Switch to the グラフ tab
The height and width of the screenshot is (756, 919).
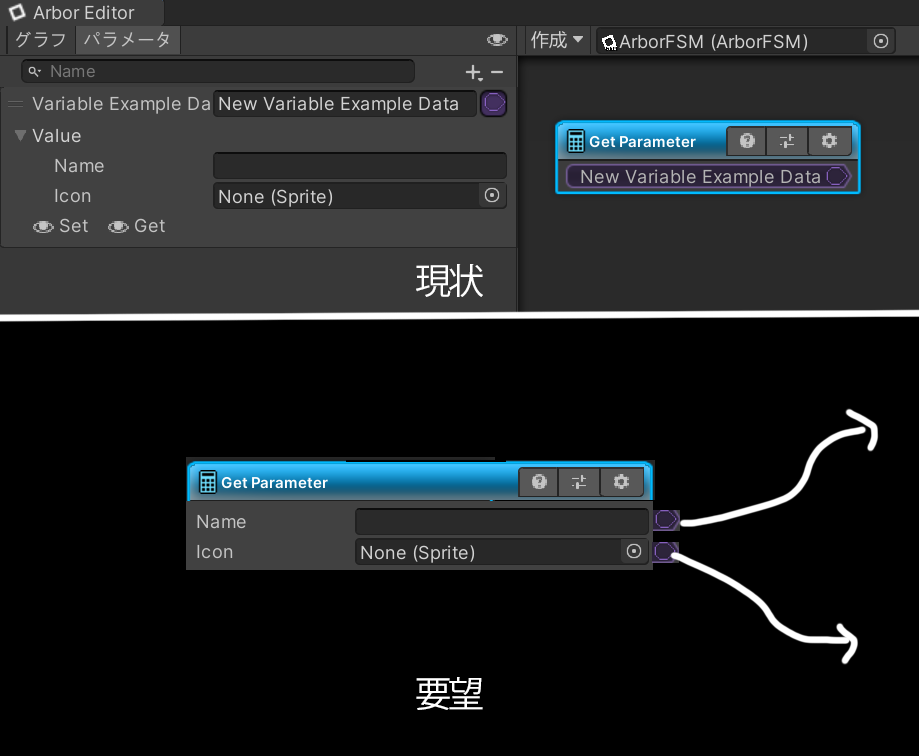click(41, 40)
